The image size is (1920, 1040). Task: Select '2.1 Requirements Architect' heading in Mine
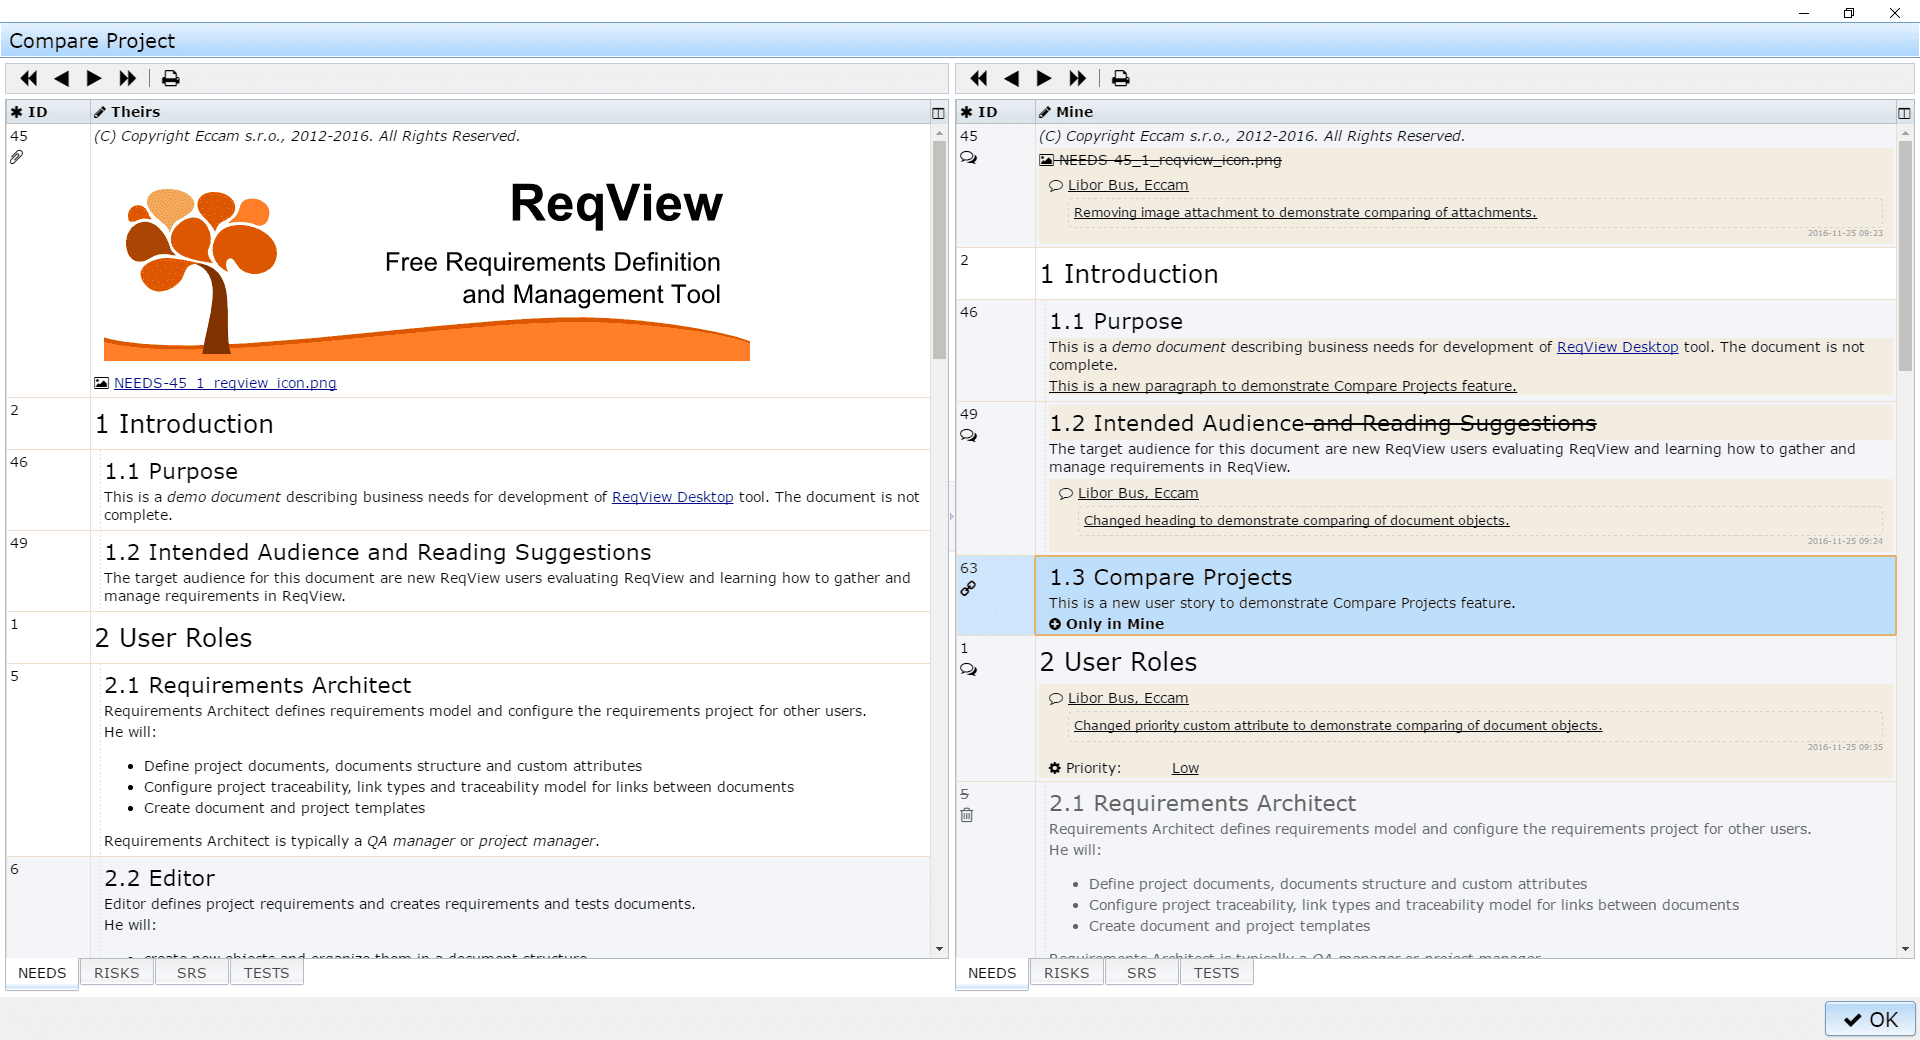pyautogui.click(x=1203, y=803)
